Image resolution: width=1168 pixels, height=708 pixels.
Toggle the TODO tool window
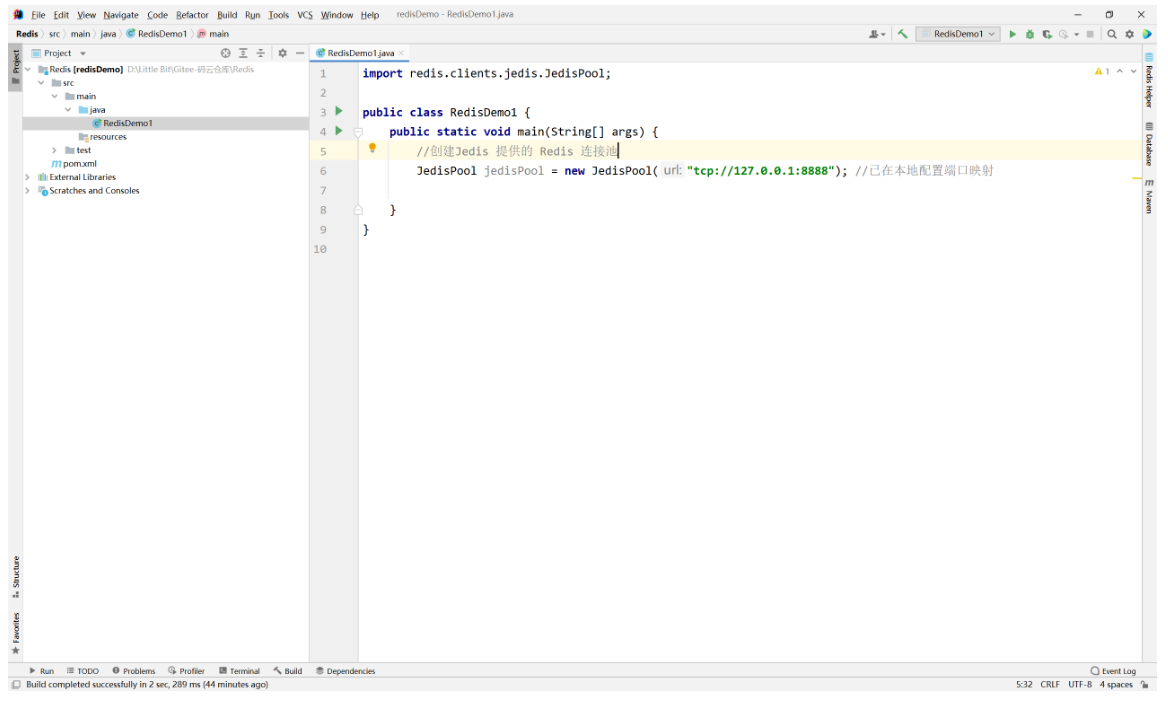(x=83, y=671)
